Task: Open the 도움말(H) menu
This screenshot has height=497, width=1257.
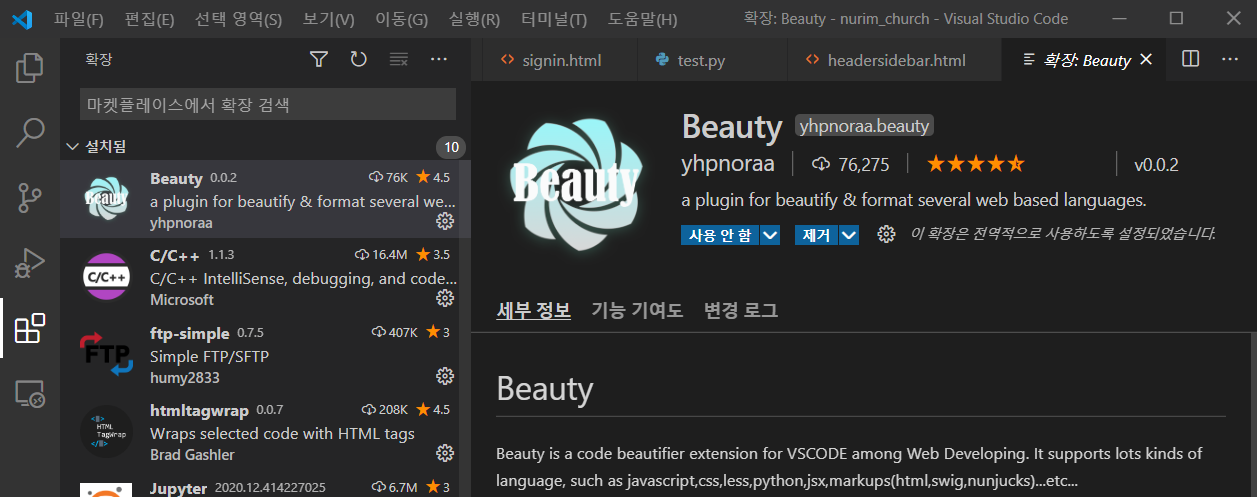Action: tap(642, 19)
